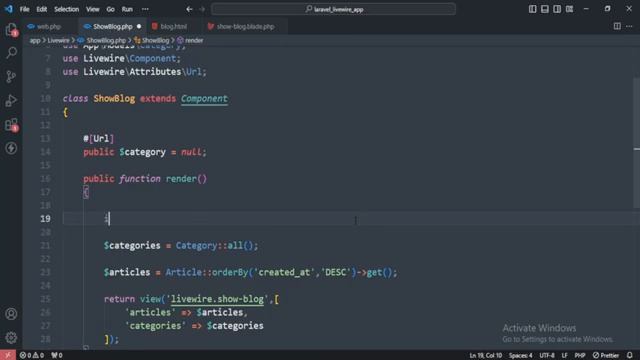The image size is (640, 360).
Task: Click Prettier status bar item
Action: (x=606, y=355)
